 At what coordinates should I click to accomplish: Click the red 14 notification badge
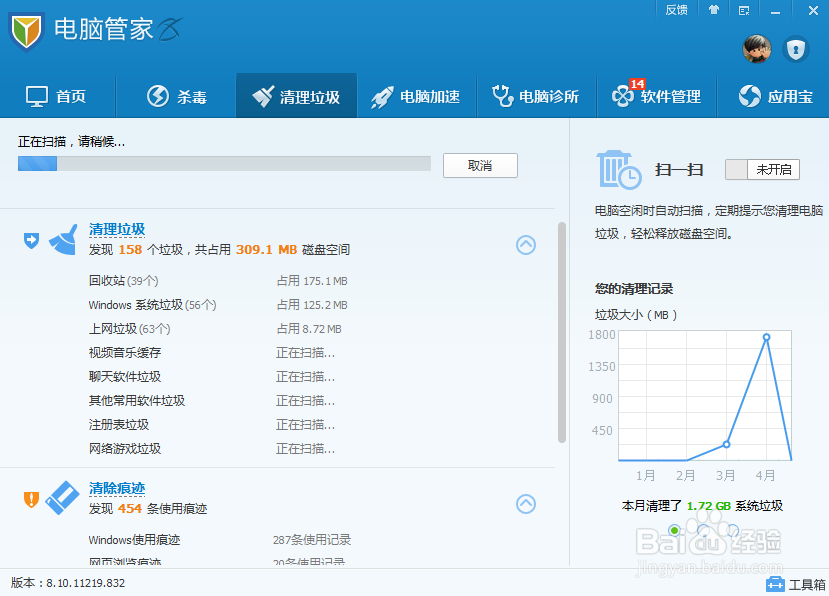(x=637, y=84)
